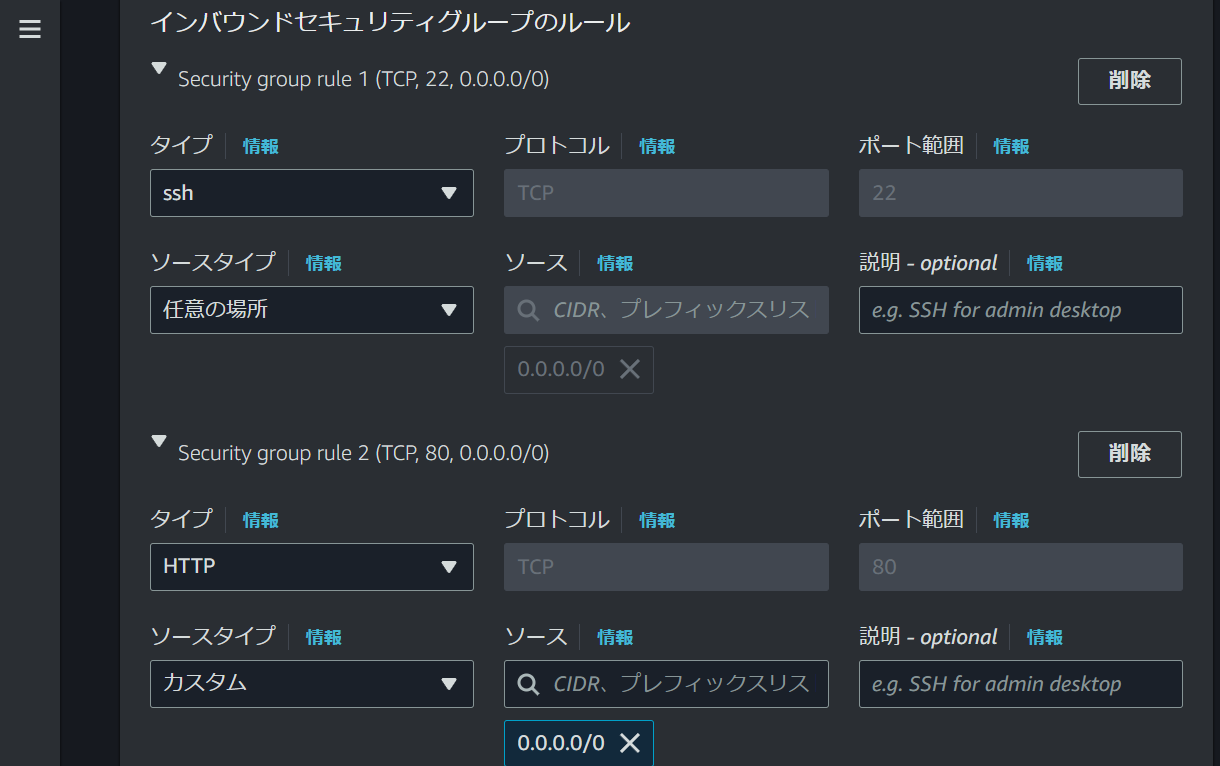
Task: Open the hamburger navigation menu
Action: pos(30,30)
